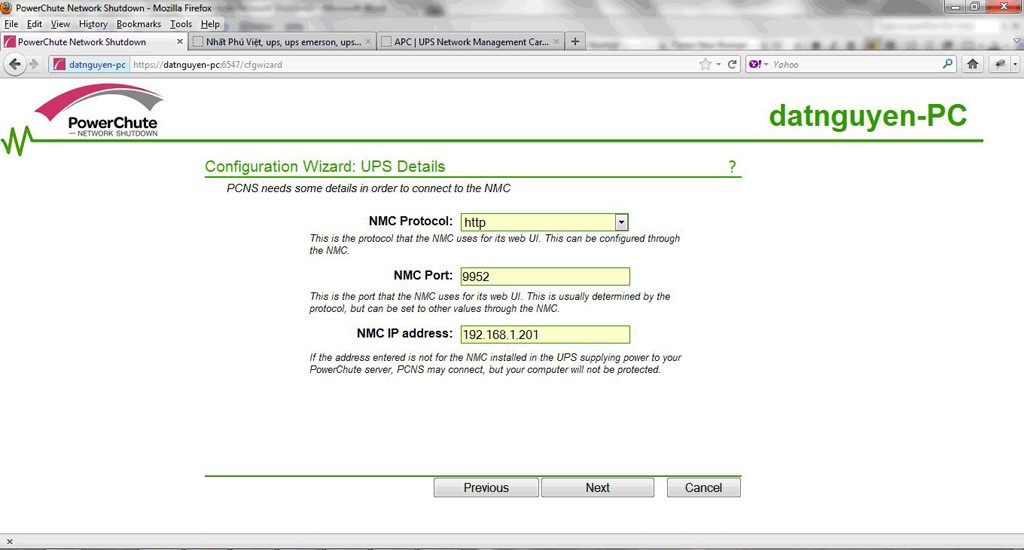Open the Bookmarks menu
The image size is (1024, 550).
point(138,24)
